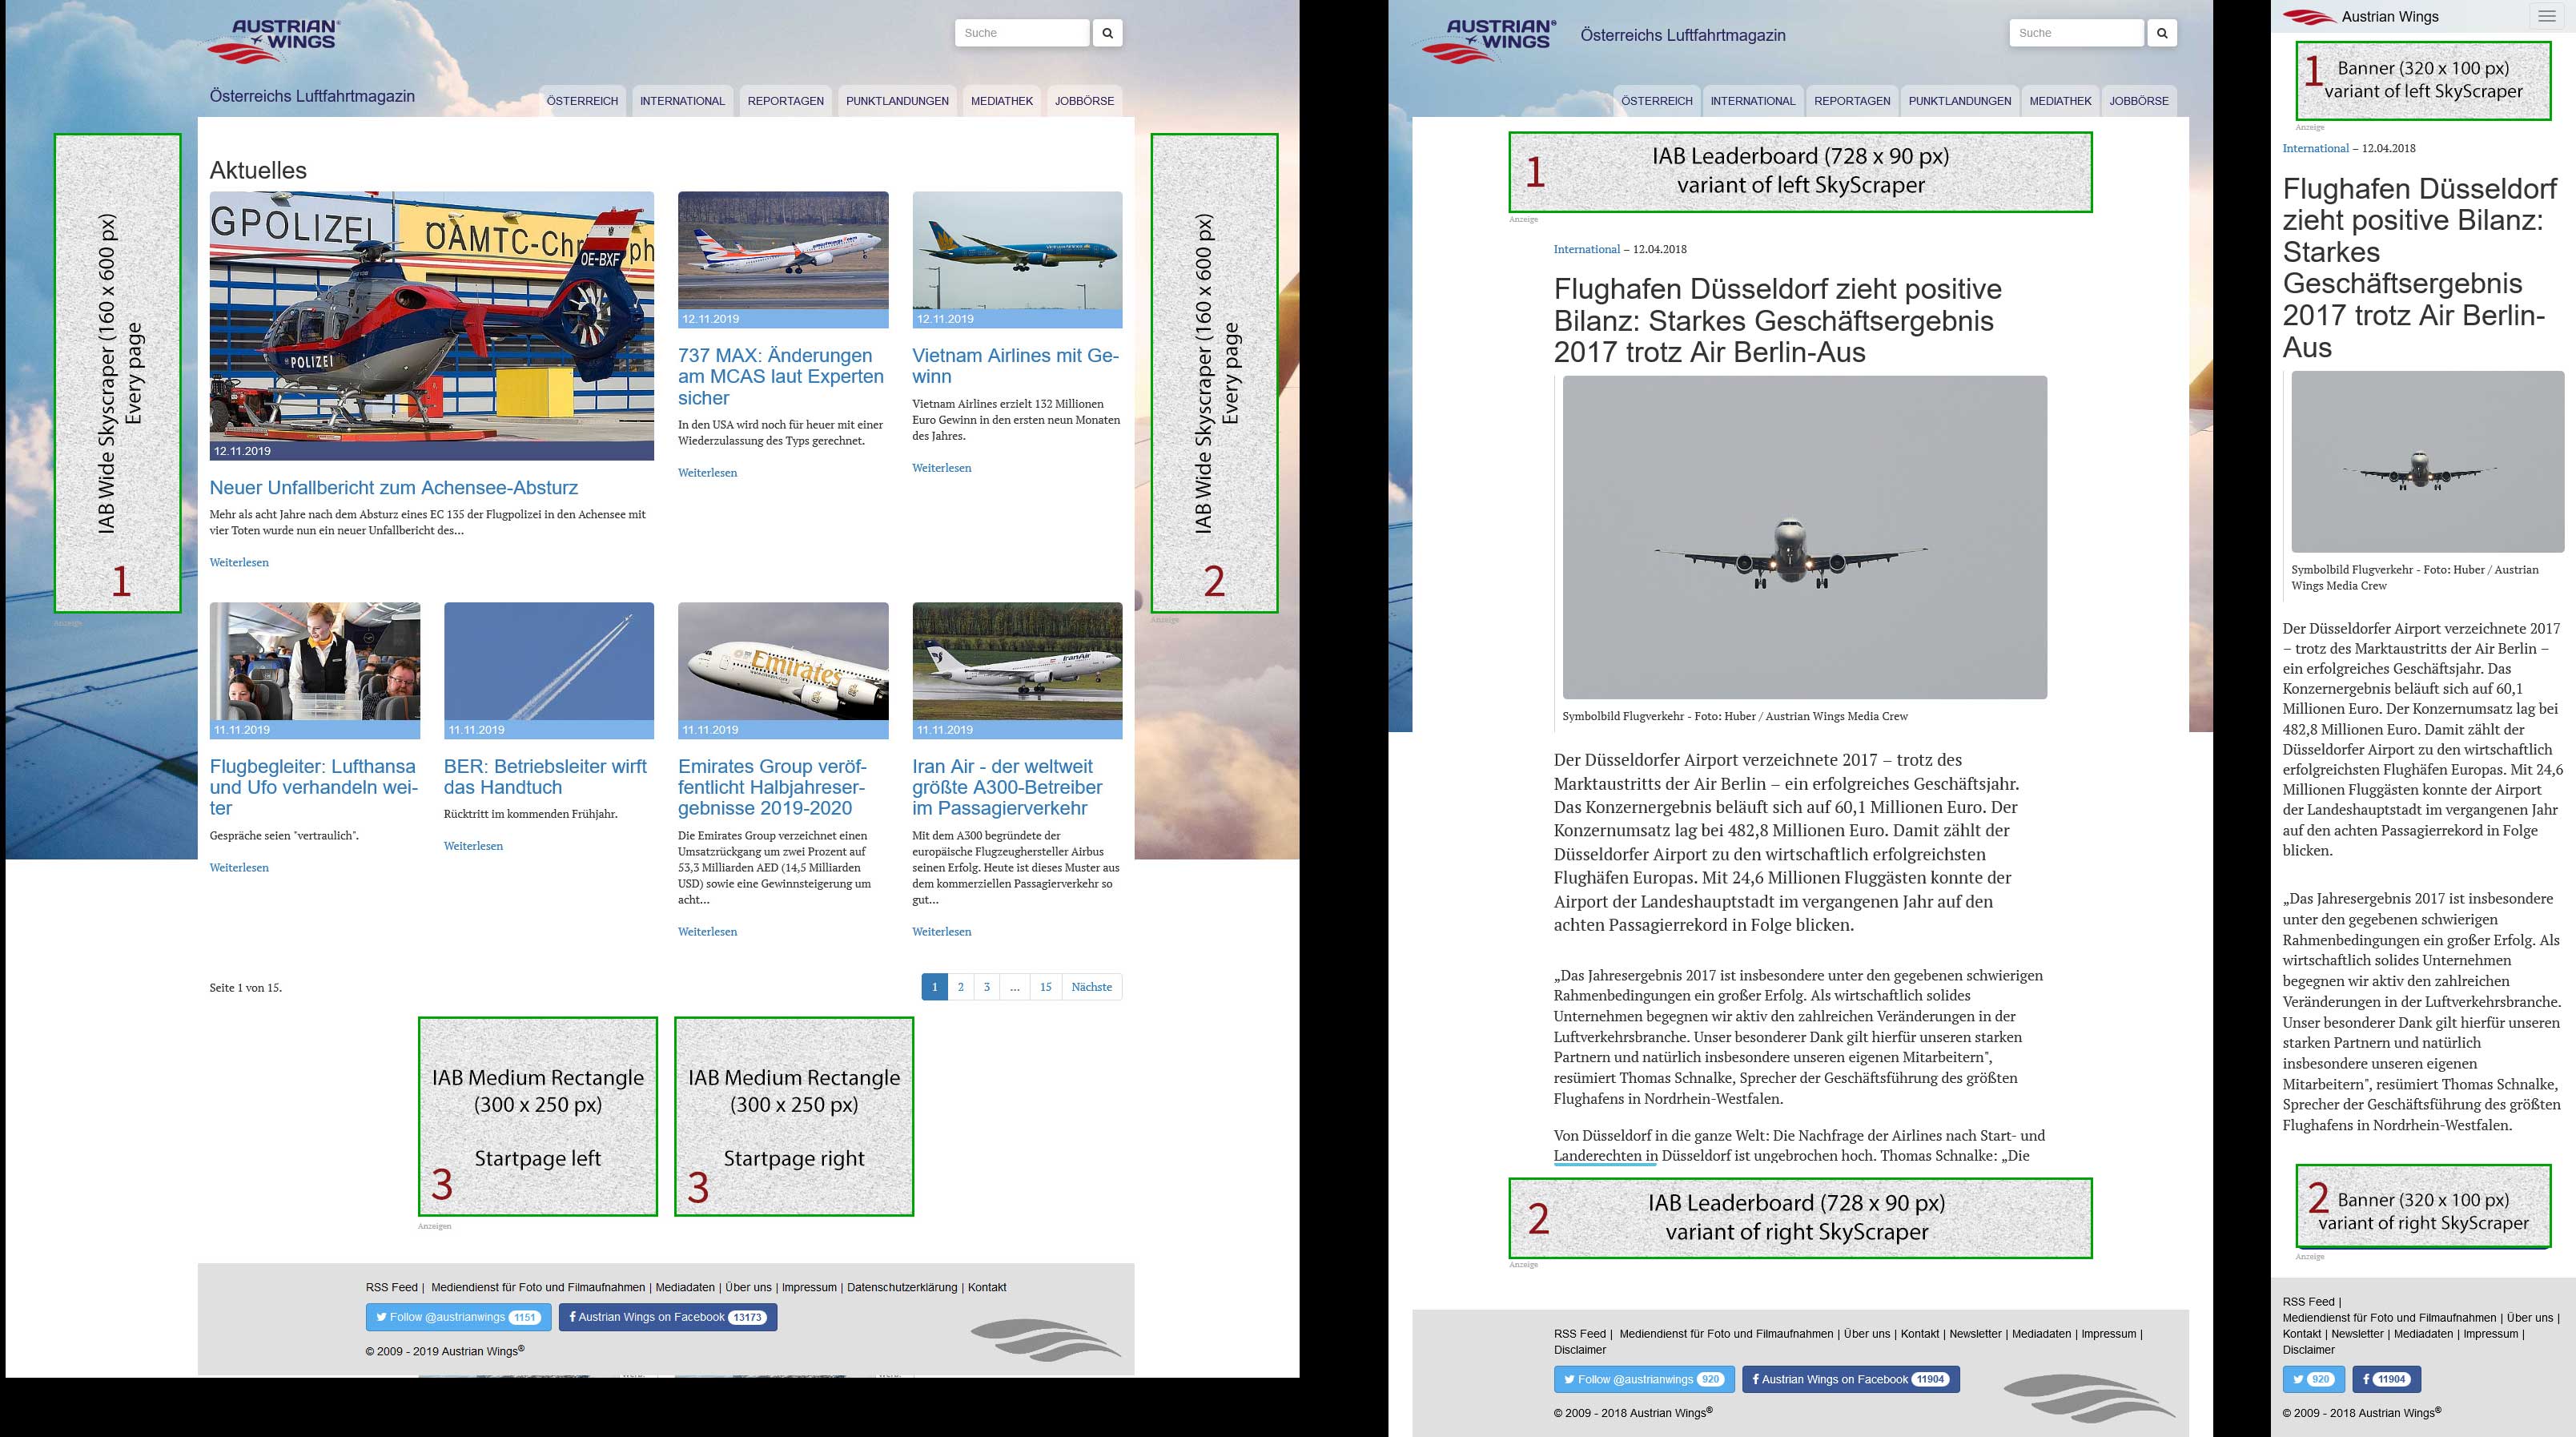Open JOBBÖRSE tab in tablet article navigation
This screenshot has height=1437, width=2576.
coord(2139,101)
